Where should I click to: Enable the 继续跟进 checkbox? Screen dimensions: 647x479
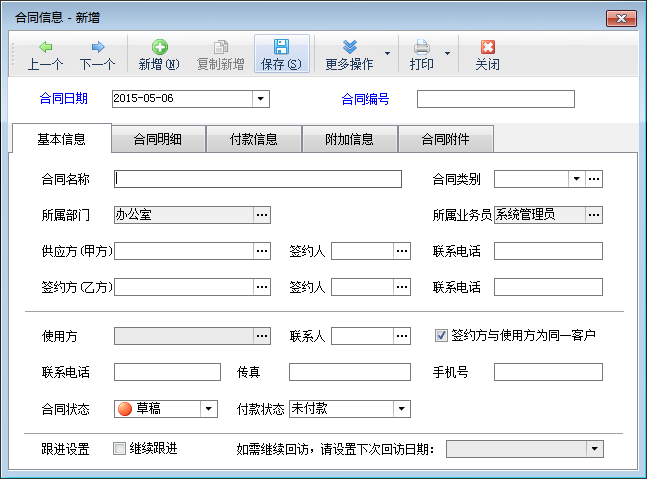120,449
